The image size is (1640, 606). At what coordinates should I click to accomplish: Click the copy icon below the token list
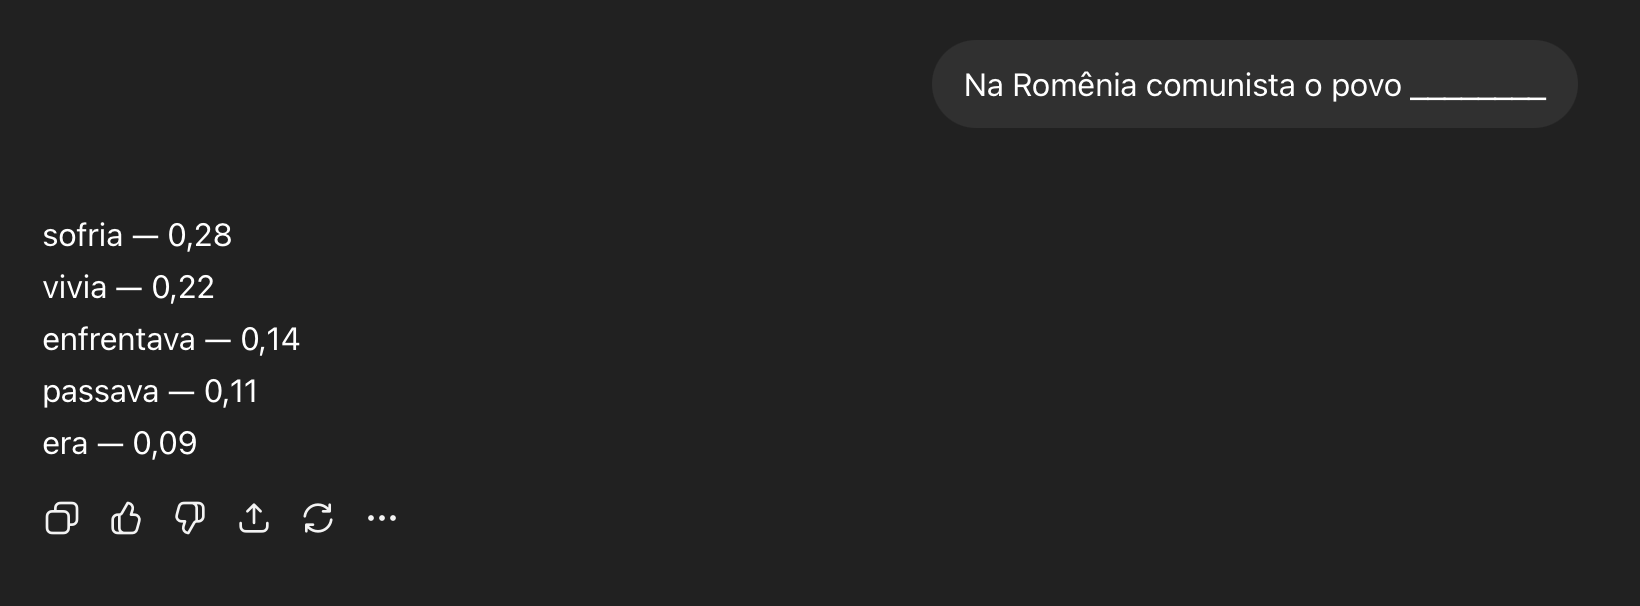point(60,518)
